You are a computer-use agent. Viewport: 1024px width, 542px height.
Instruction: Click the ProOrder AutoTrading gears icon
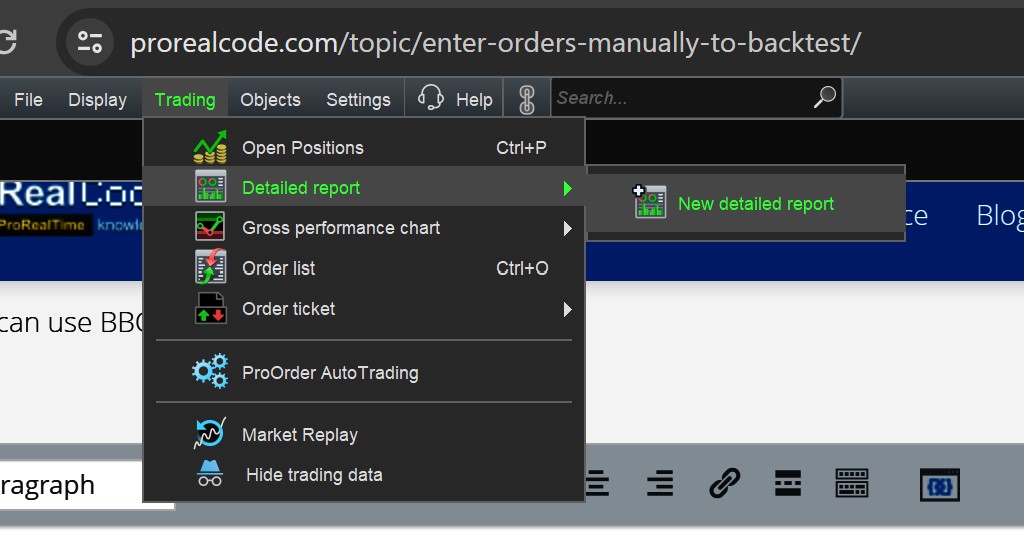pos(210,373)
